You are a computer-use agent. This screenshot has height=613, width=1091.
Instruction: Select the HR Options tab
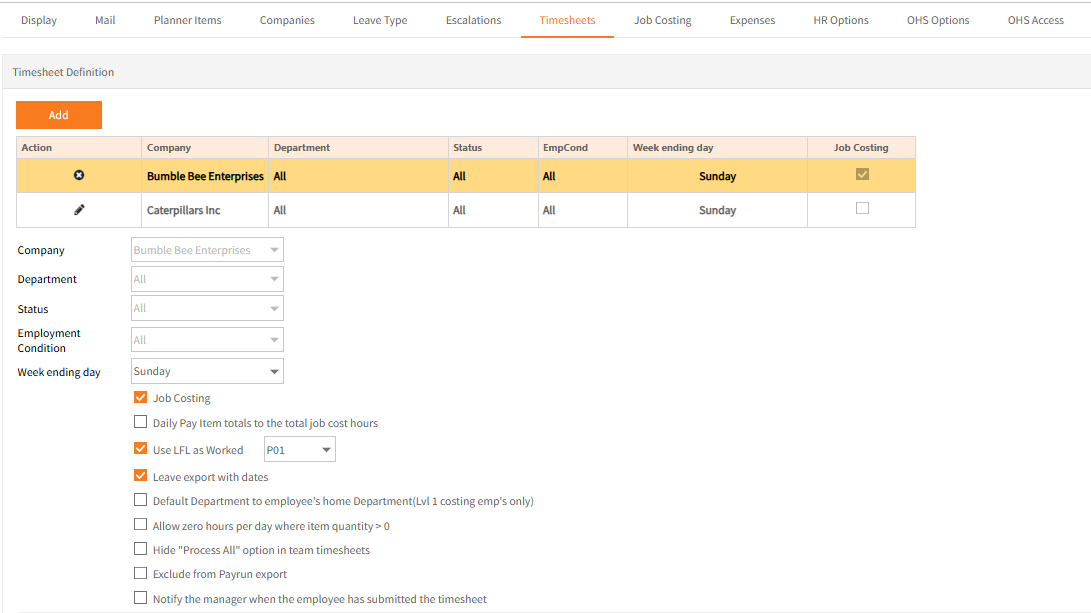[841, 20]
